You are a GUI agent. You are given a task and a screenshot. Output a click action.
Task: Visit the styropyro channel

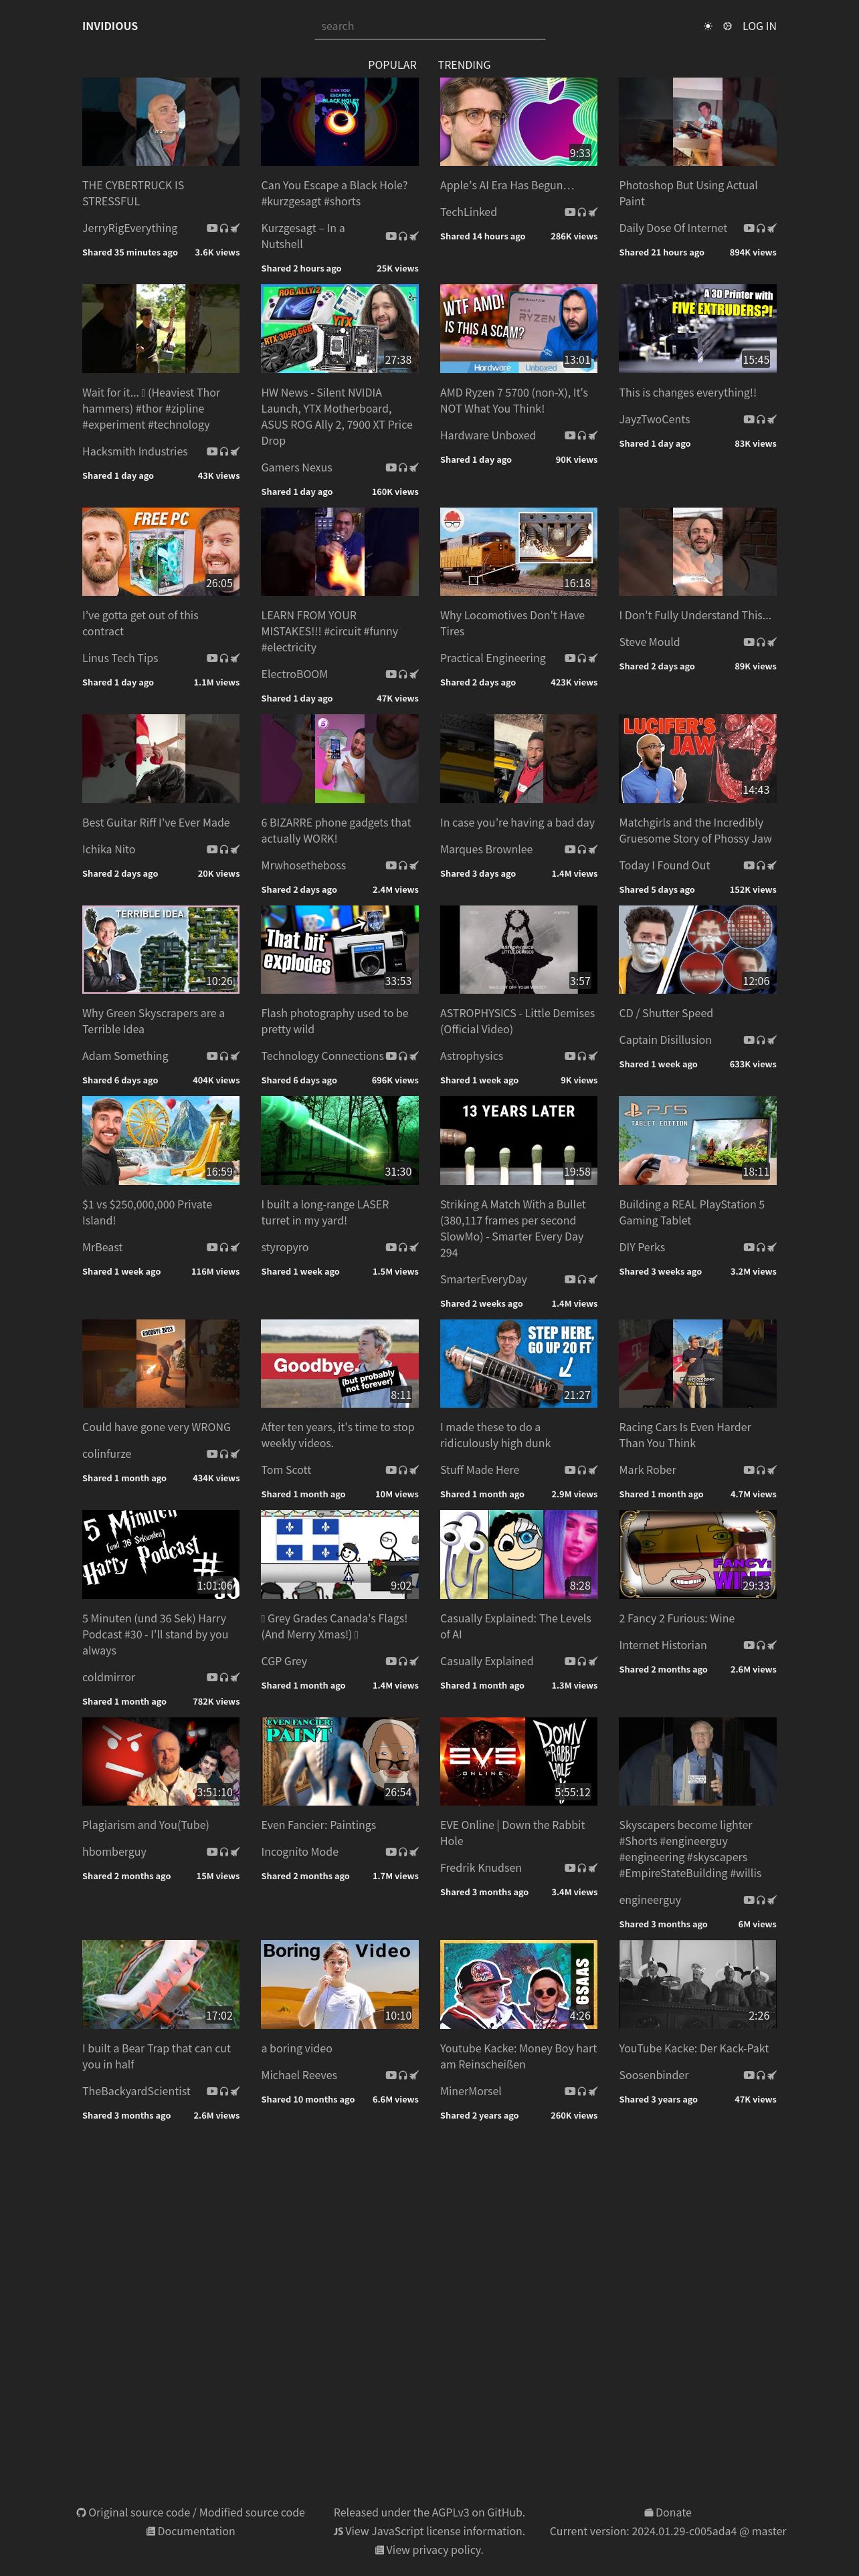[285, 1247]
